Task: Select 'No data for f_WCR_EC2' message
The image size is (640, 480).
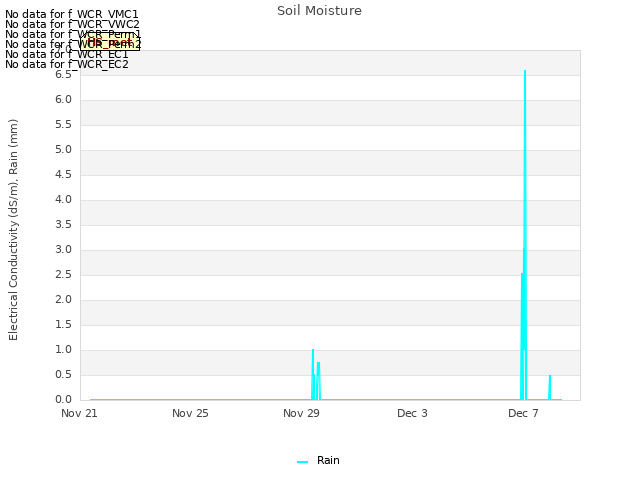Action: (x=67, y=64)
